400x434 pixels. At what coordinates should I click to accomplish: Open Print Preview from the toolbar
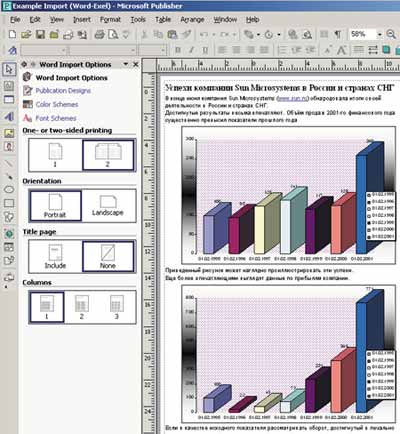tap(113, 34)
